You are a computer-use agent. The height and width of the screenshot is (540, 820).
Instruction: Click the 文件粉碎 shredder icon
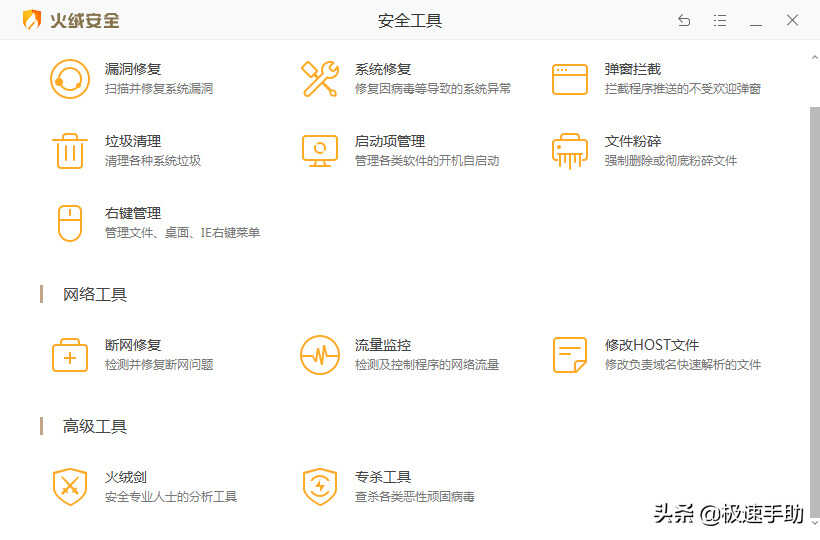pyautogui.click(x=570, y=151)
